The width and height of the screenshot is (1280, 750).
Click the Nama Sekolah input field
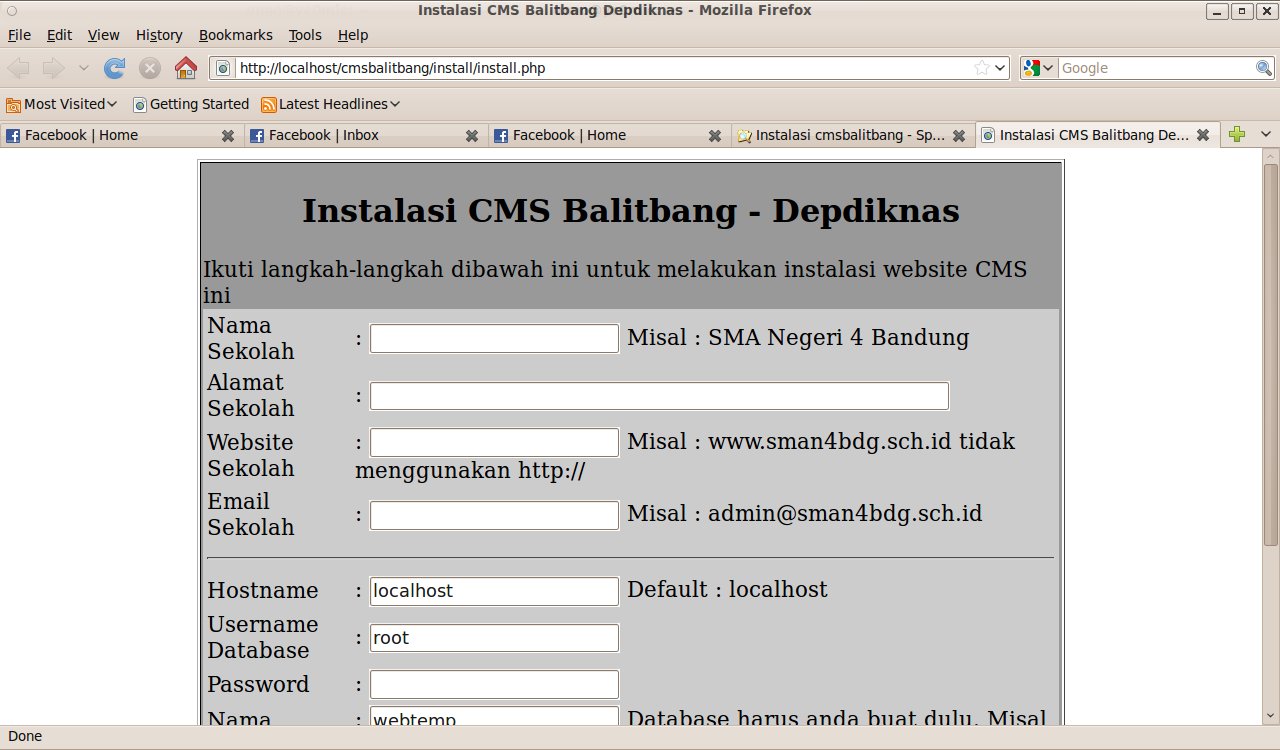pyautogui.click(x=494, y=339)
